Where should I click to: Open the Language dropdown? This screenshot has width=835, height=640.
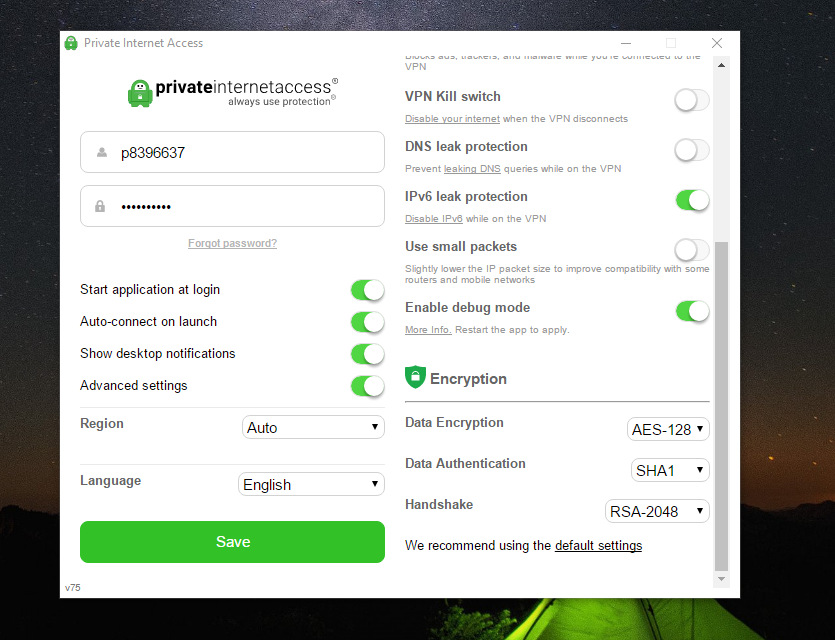click(311, 485)
